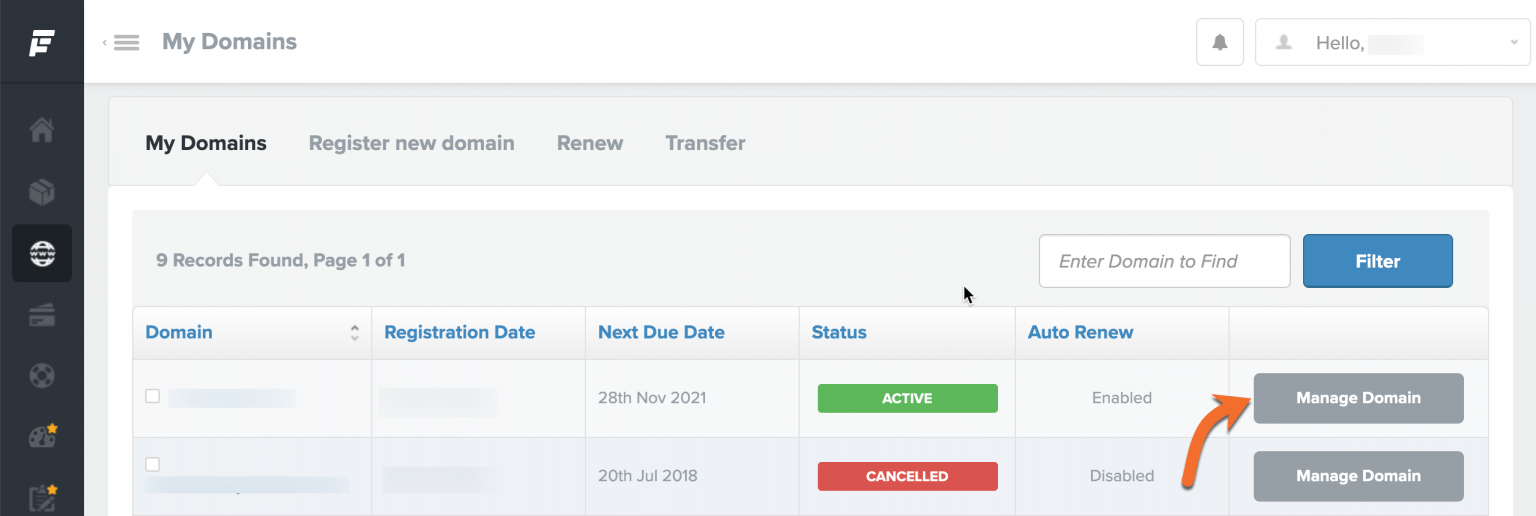The height and width of the screenshot is (516, 1536).
Task: Sort using the Domain column arrows
Action: tap(354, 333)
